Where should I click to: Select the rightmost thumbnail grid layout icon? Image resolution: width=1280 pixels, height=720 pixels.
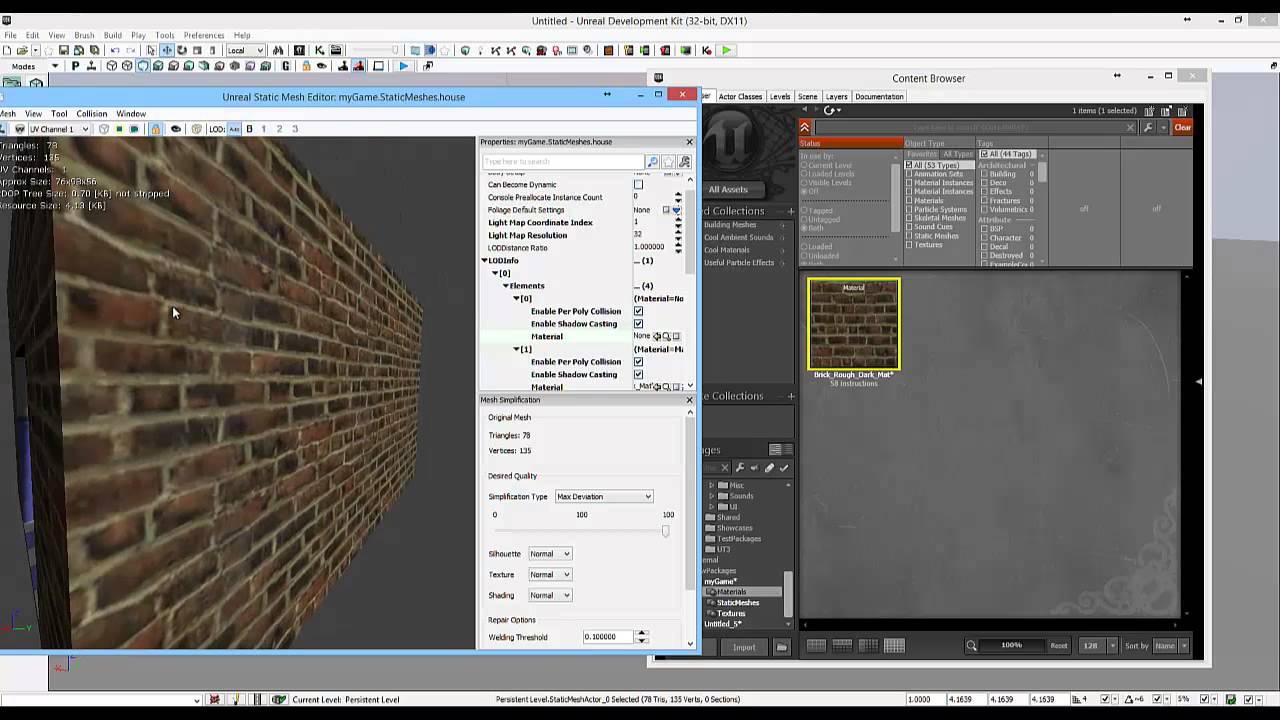[x=894, y=646]
